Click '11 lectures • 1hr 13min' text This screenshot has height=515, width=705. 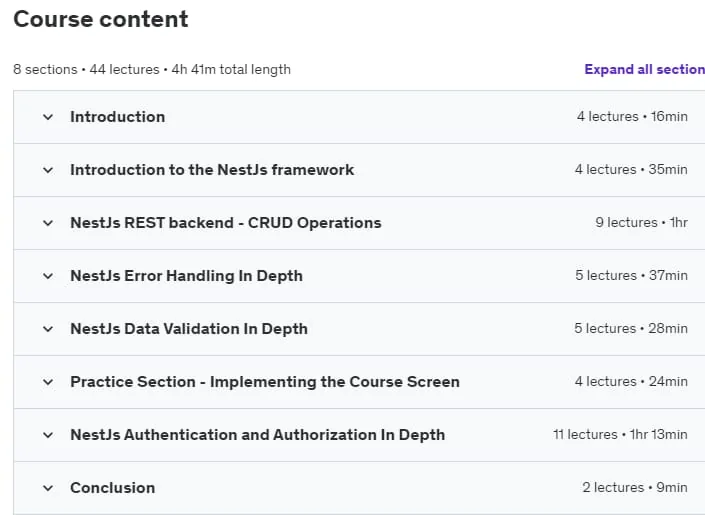click(620, 435)
